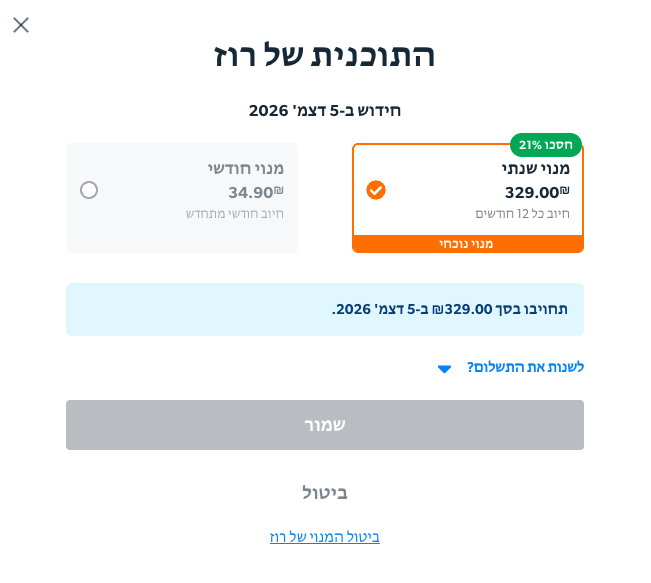Click the 329.00 price in the annual card
The width and height of the screenshot is (651, 583).
point(531,193)
